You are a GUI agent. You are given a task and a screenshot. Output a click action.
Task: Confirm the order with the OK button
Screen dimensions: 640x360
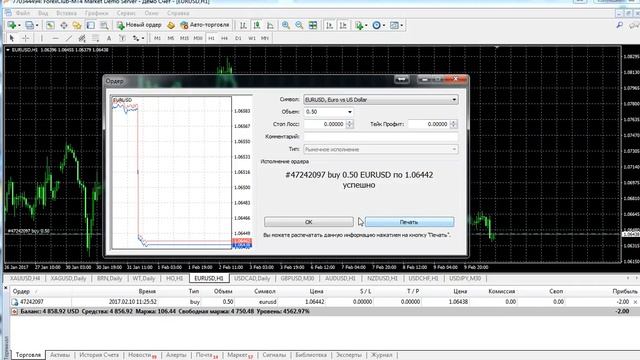tap(309, 222)
